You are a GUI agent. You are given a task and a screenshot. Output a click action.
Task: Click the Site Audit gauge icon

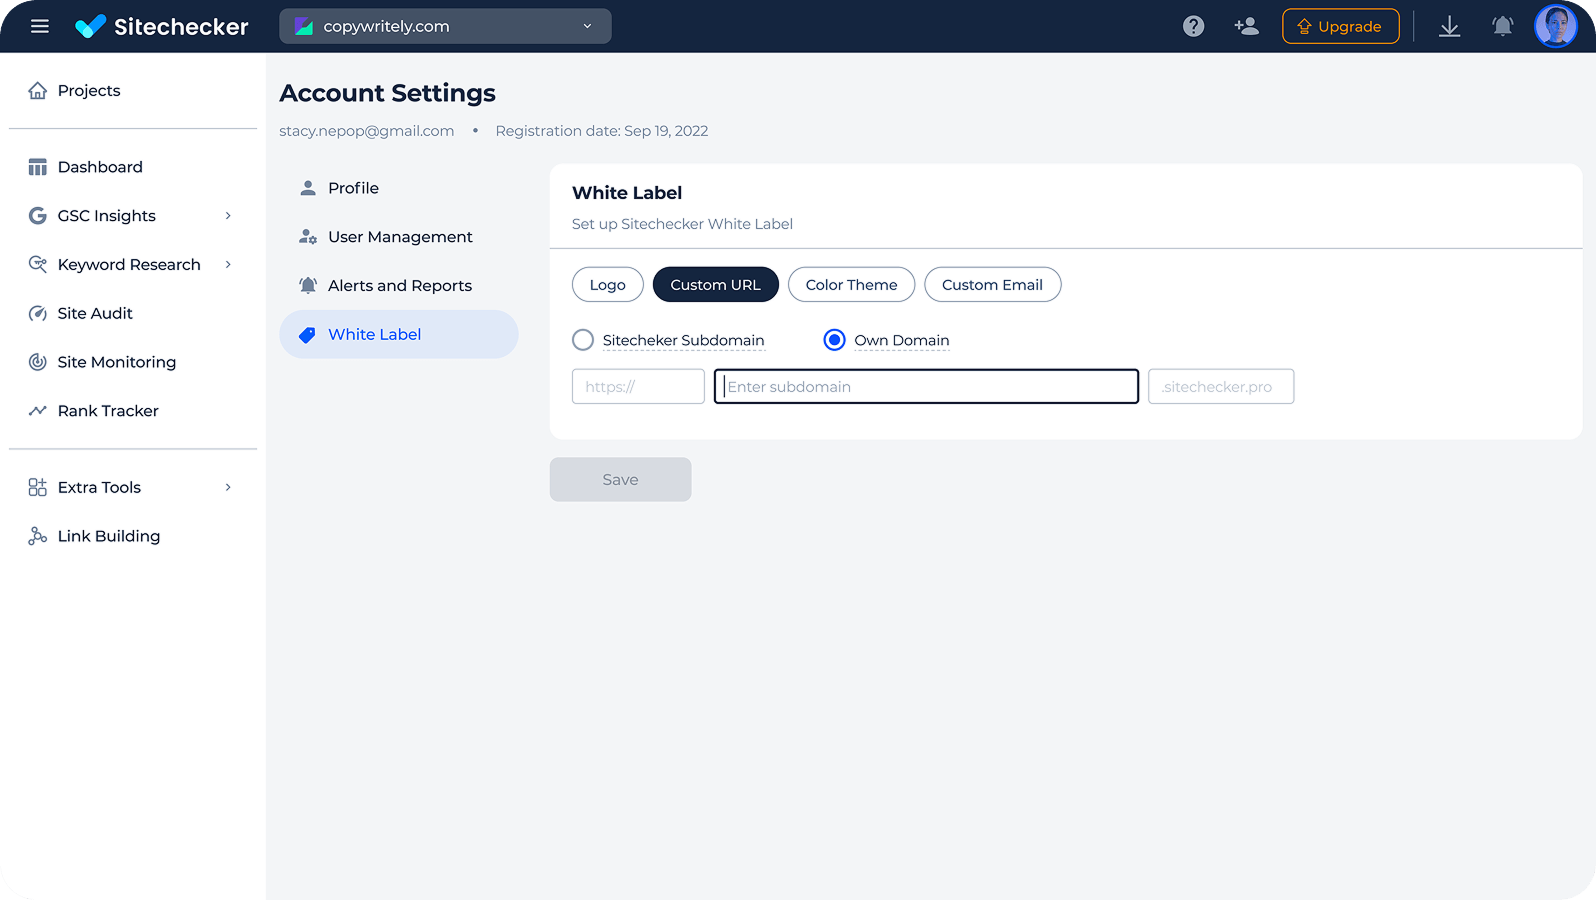coord(38,313)
